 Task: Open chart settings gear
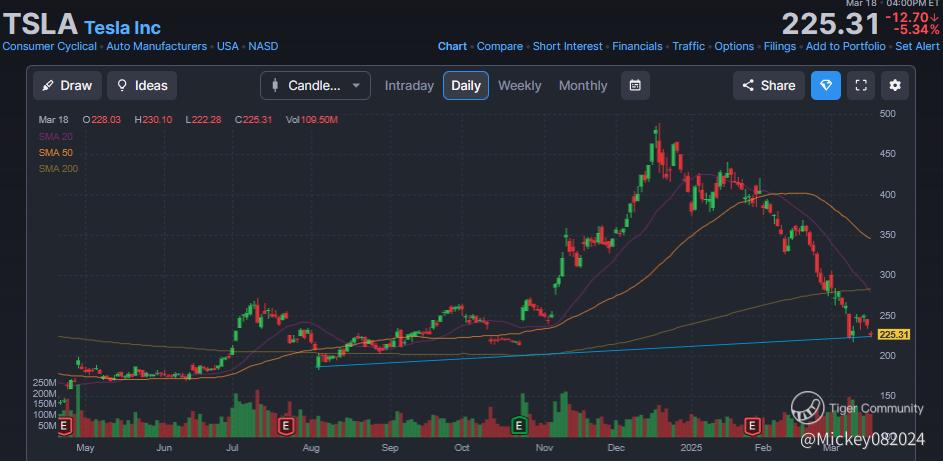(895, 86)
